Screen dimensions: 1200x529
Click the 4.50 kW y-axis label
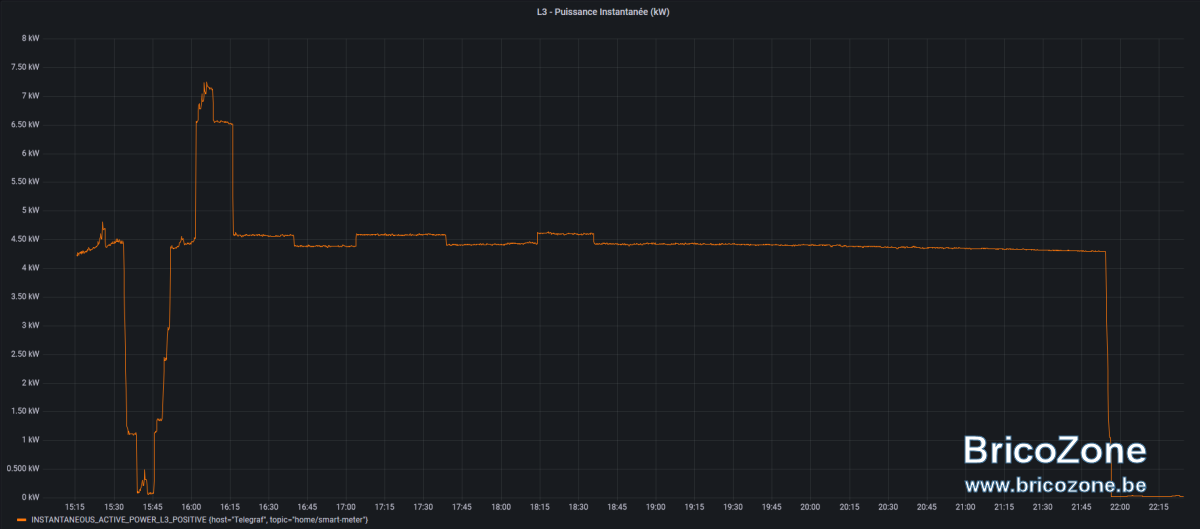pyautogui.click(x=25, y=239)
